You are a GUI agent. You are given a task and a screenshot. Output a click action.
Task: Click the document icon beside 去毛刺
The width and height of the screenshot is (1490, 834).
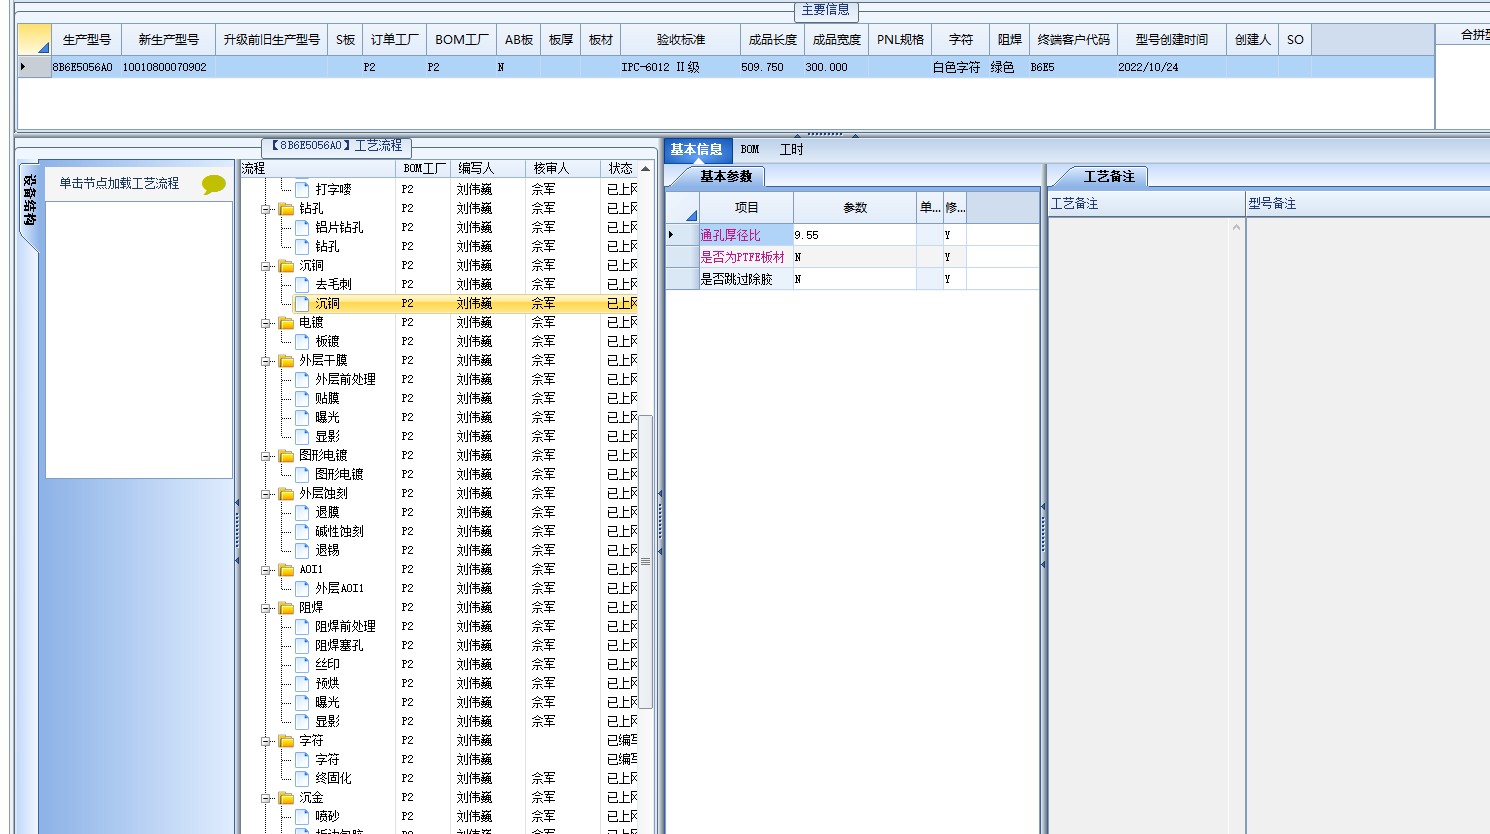coord(302,284)
